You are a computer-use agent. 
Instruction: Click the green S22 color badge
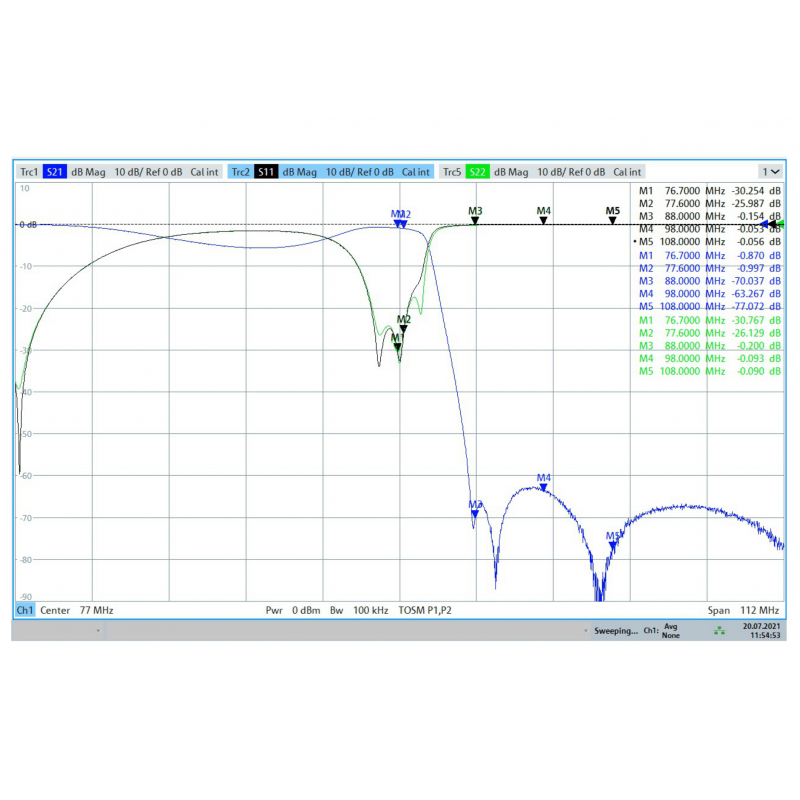(x=477, y=172)
